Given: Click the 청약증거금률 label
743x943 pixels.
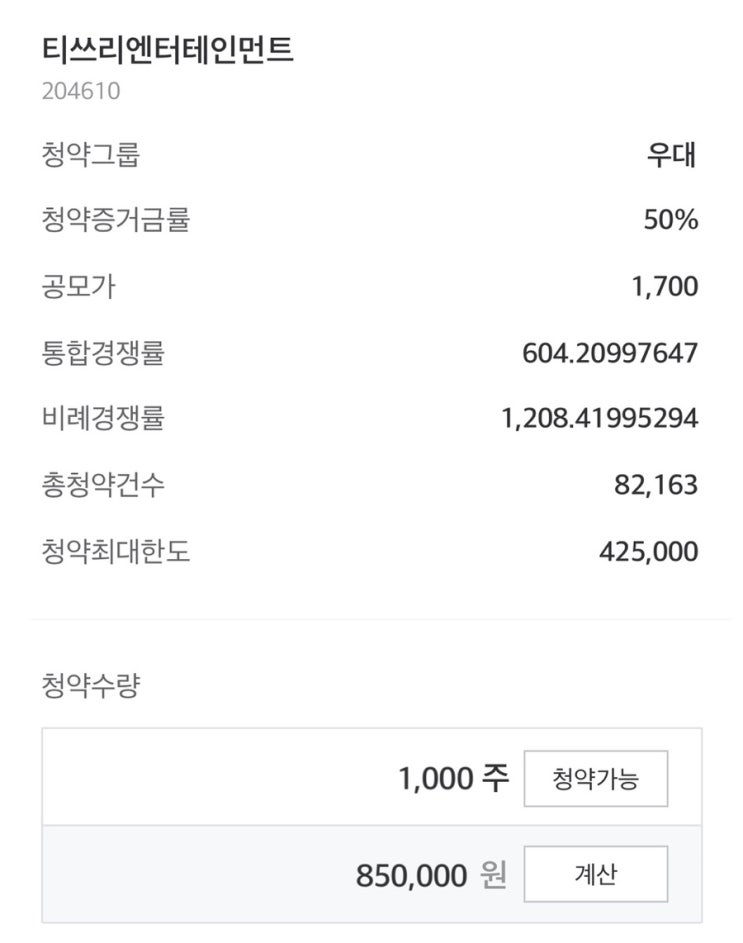Looking at the screenshot, I should (x=116, y=220).
